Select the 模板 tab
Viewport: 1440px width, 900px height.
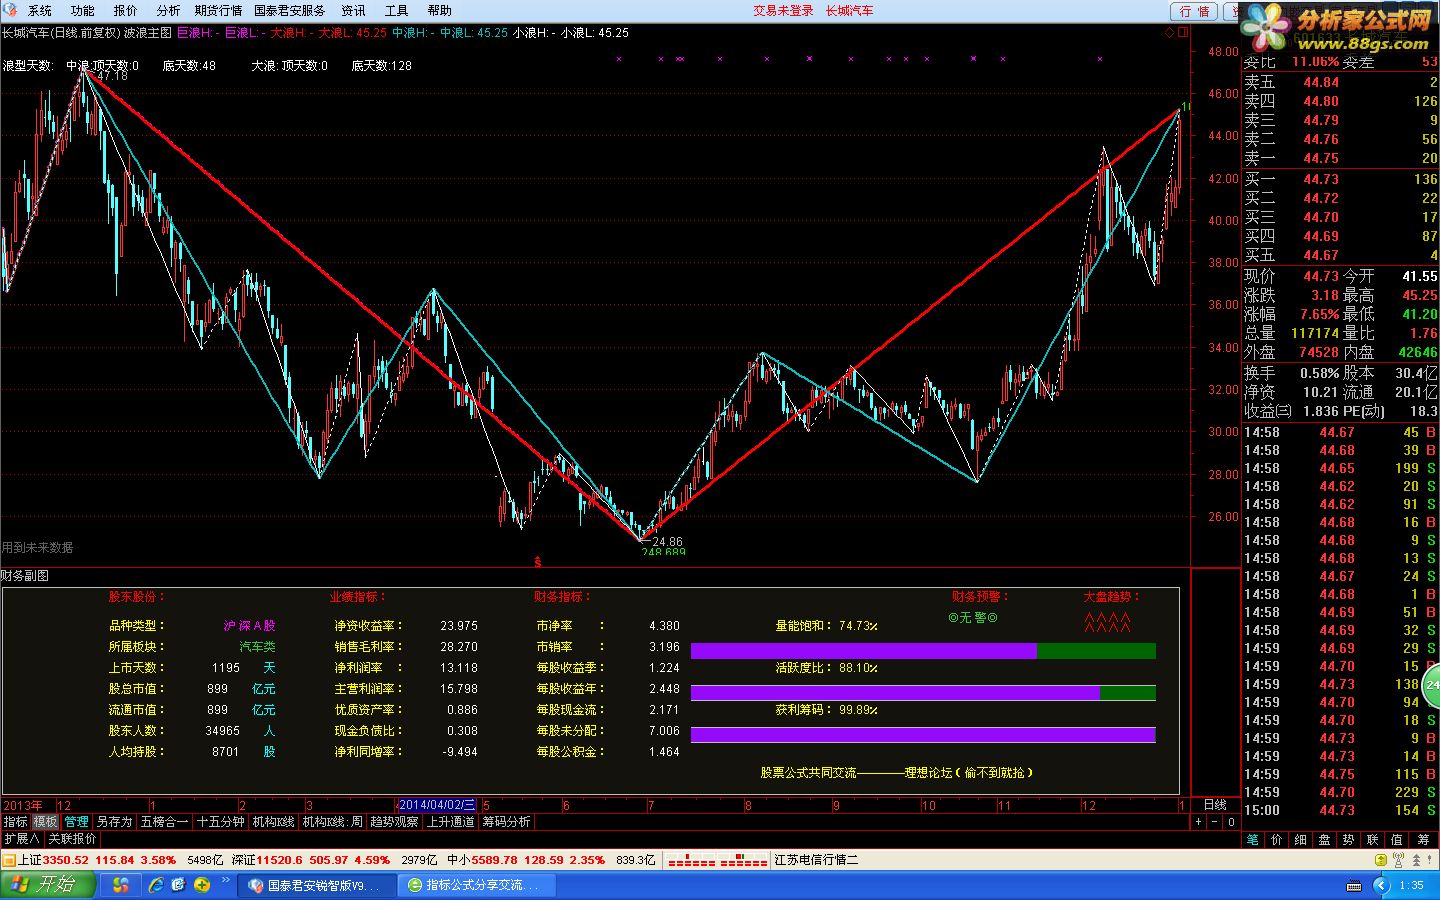coord(45,822)
